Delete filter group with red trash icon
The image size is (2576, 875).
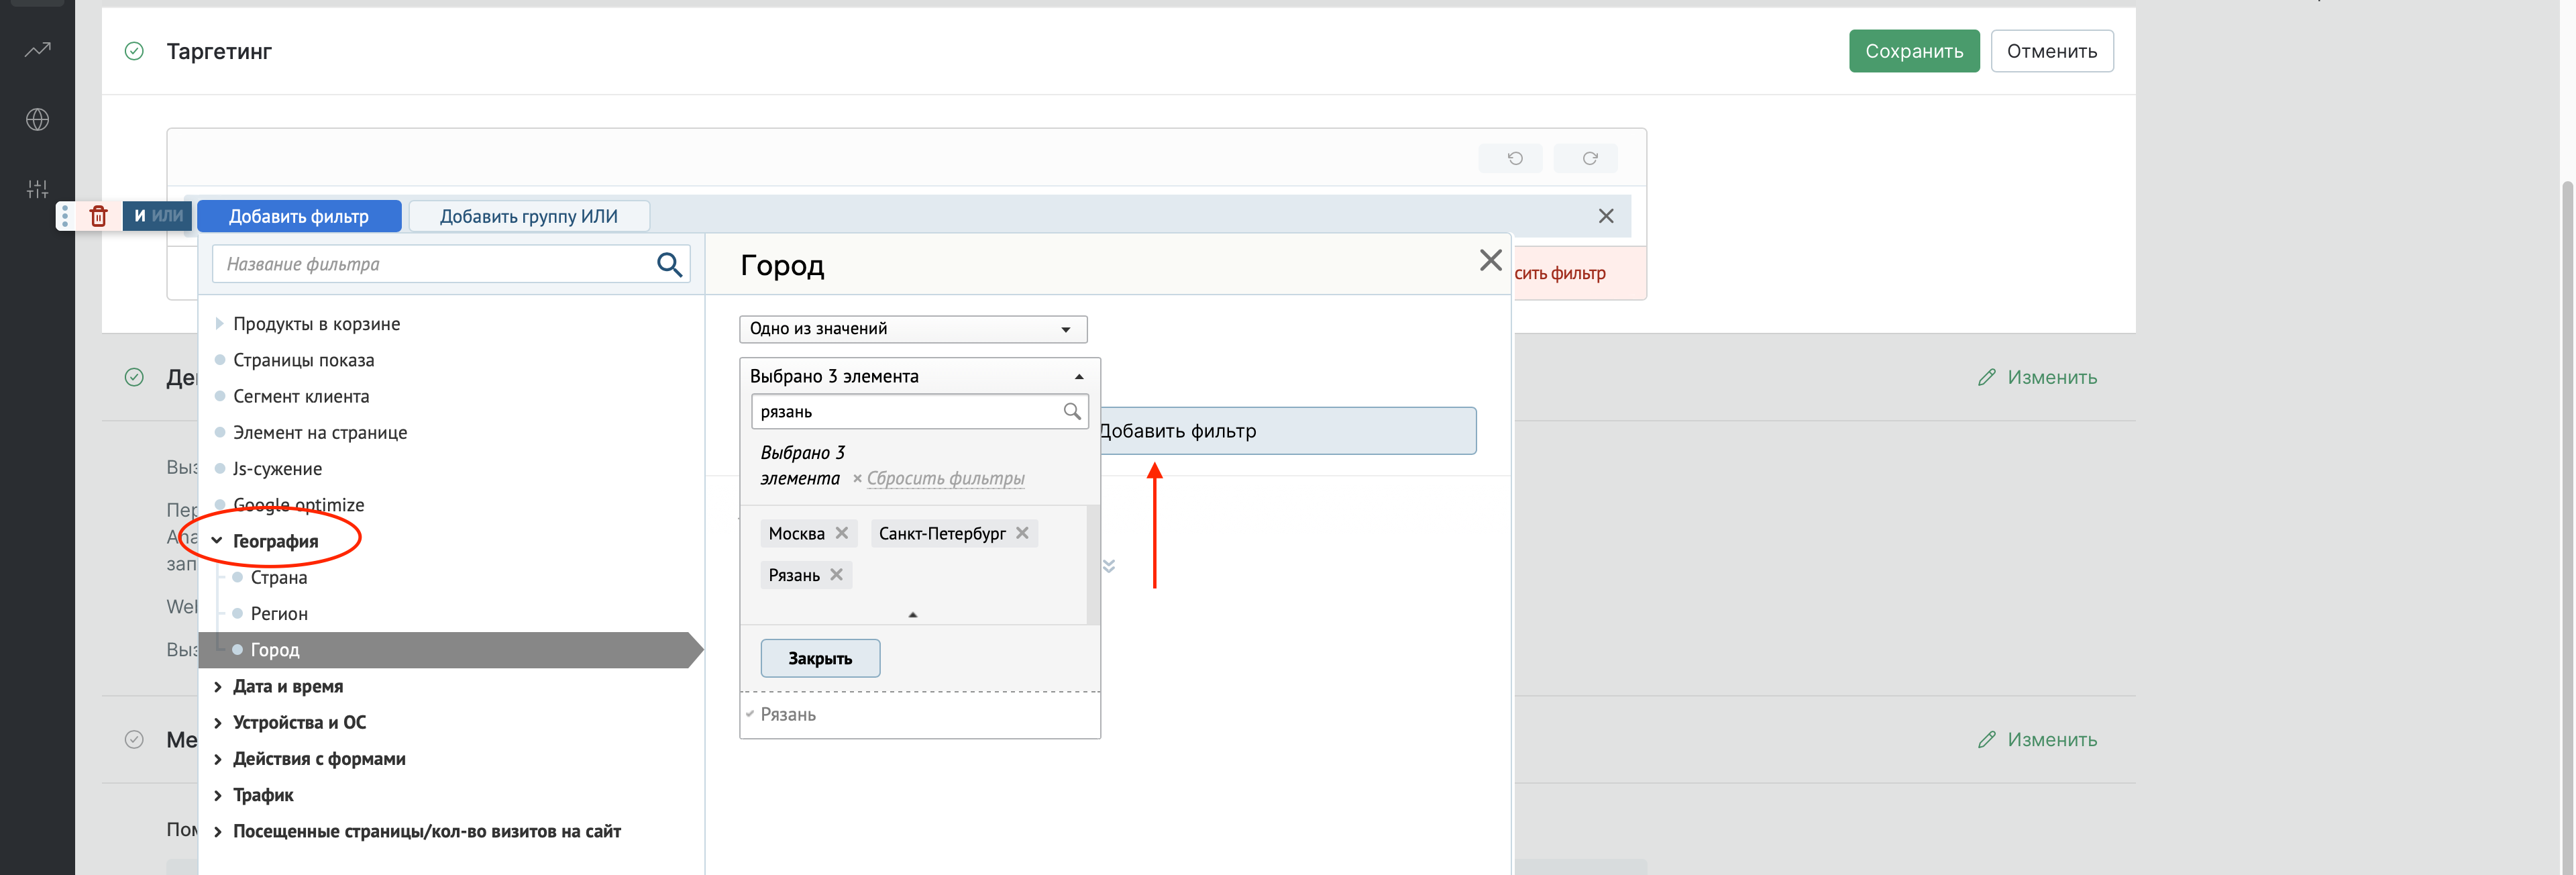click(98, 216)
